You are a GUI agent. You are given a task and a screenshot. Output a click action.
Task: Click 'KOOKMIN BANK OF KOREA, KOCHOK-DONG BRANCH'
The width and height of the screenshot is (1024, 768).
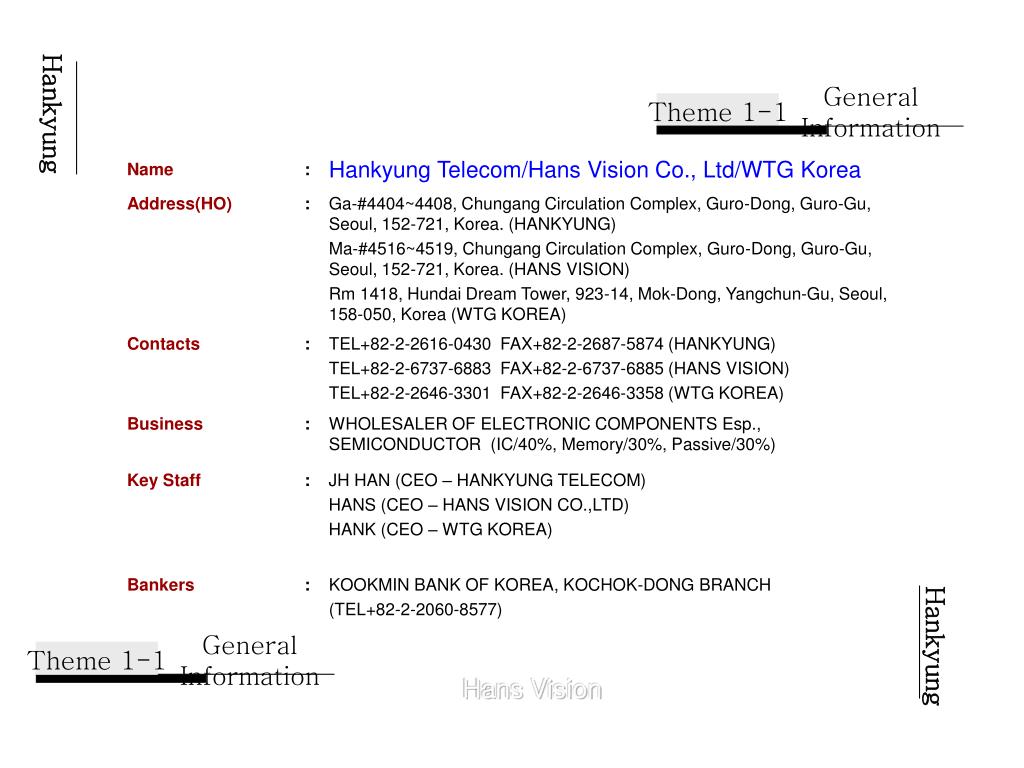coord(550,585)
